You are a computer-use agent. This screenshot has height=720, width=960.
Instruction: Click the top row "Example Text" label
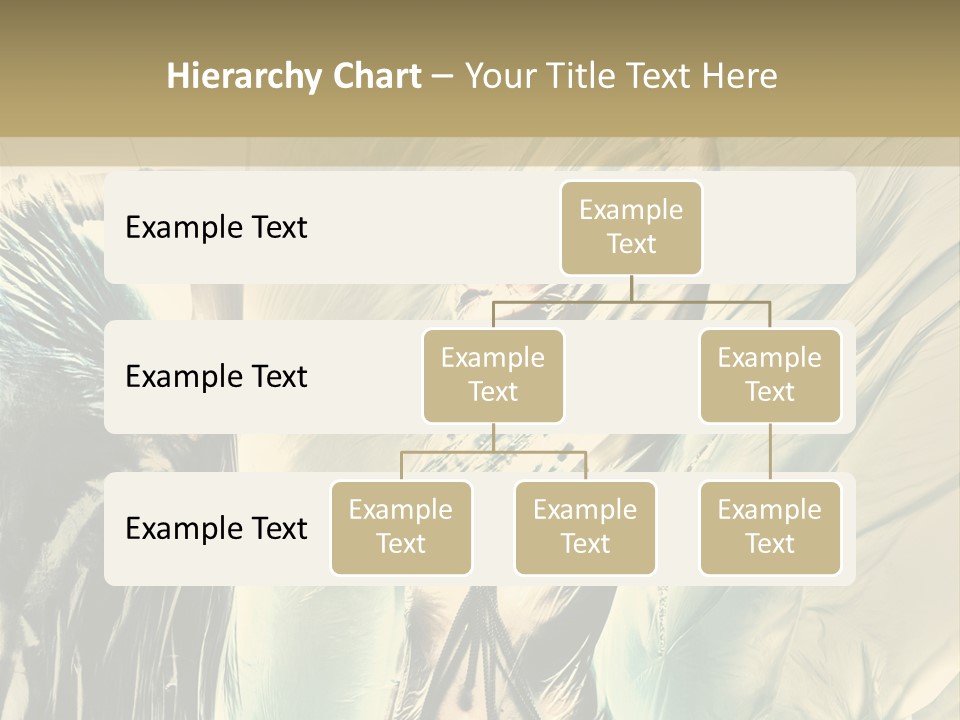[216, 228]
